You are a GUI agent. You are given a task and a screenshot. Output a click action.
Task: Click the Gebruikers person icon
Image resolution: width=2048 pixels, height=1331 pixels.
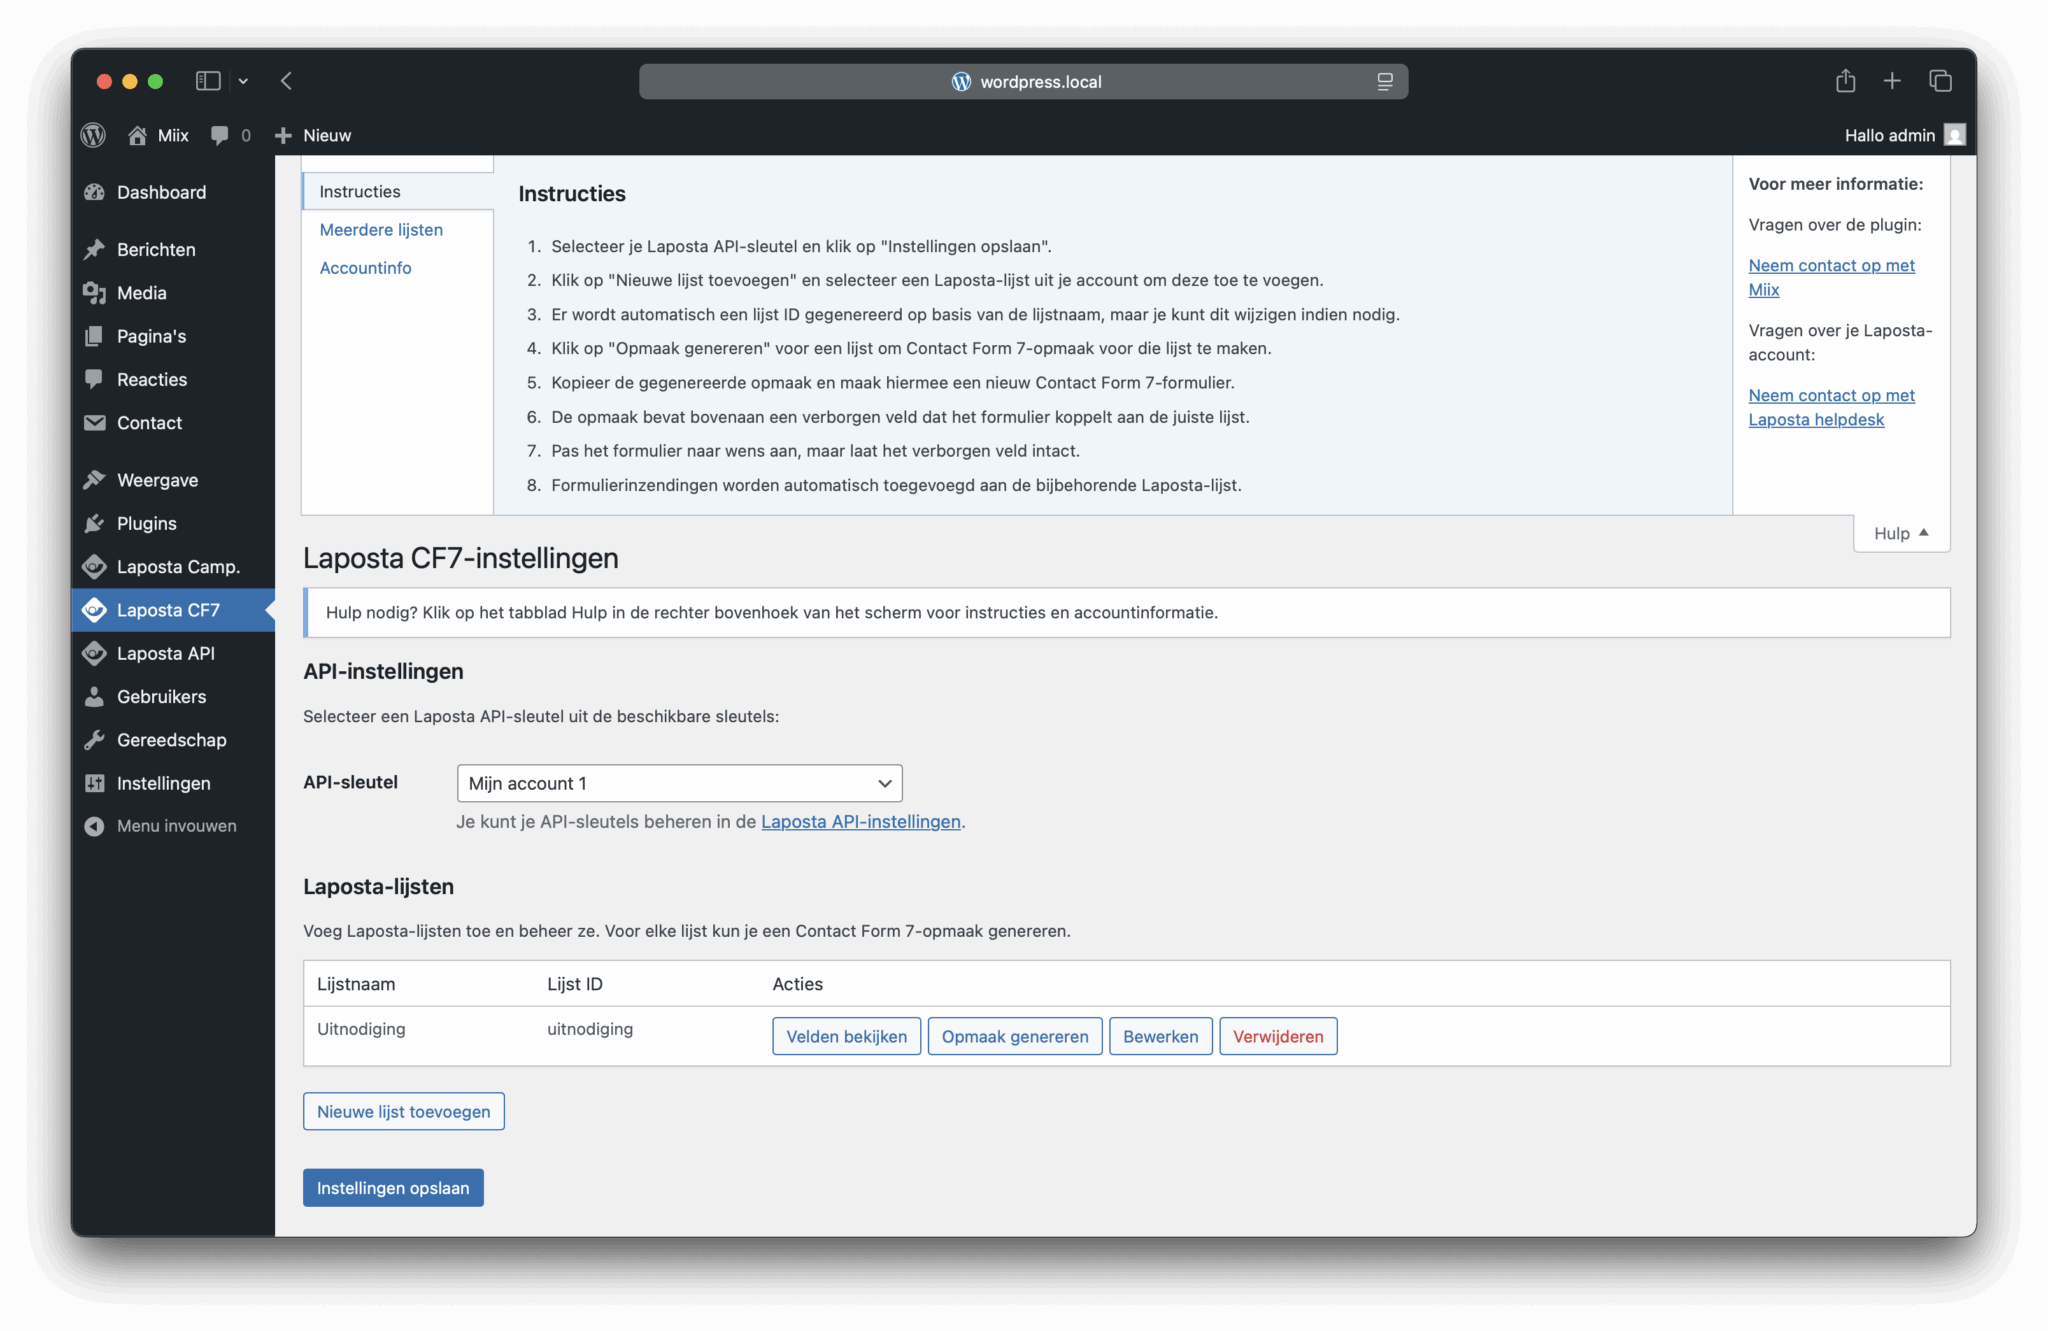pyautogui.click(x=95, y=697)
